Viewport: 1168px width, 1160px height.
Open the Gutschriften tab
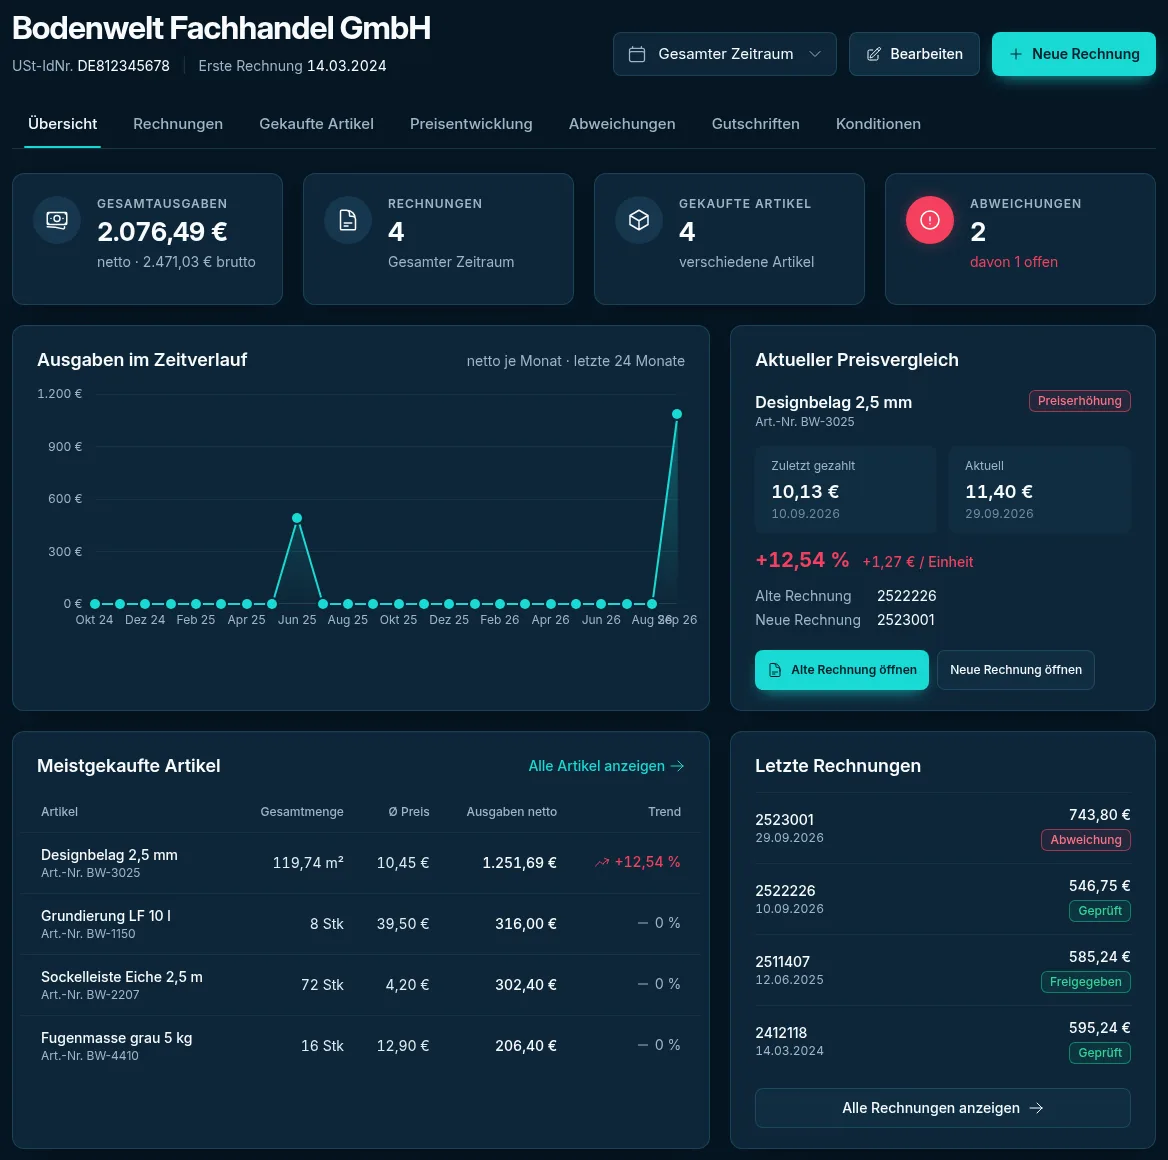coord(755,124)
